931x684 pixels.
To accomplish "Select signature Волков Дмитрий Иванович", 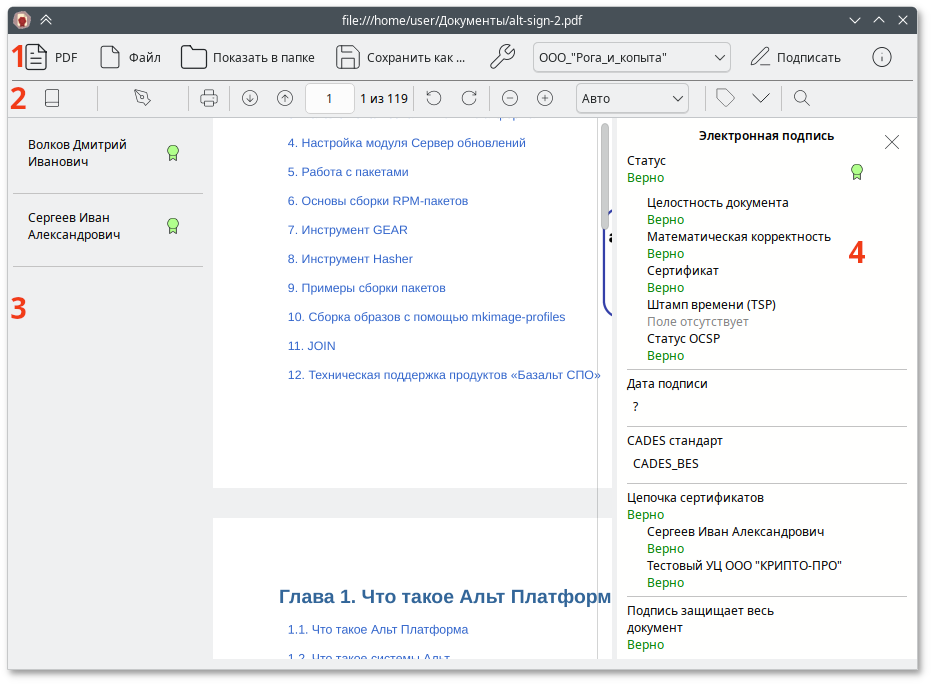I will click(x=77, y=153).
